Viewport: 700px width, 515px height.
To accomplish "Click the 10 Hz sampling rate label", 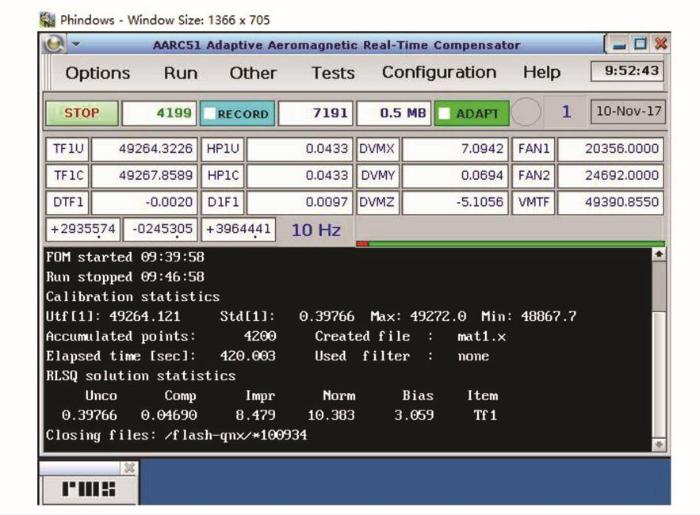I will pos(316,230).
